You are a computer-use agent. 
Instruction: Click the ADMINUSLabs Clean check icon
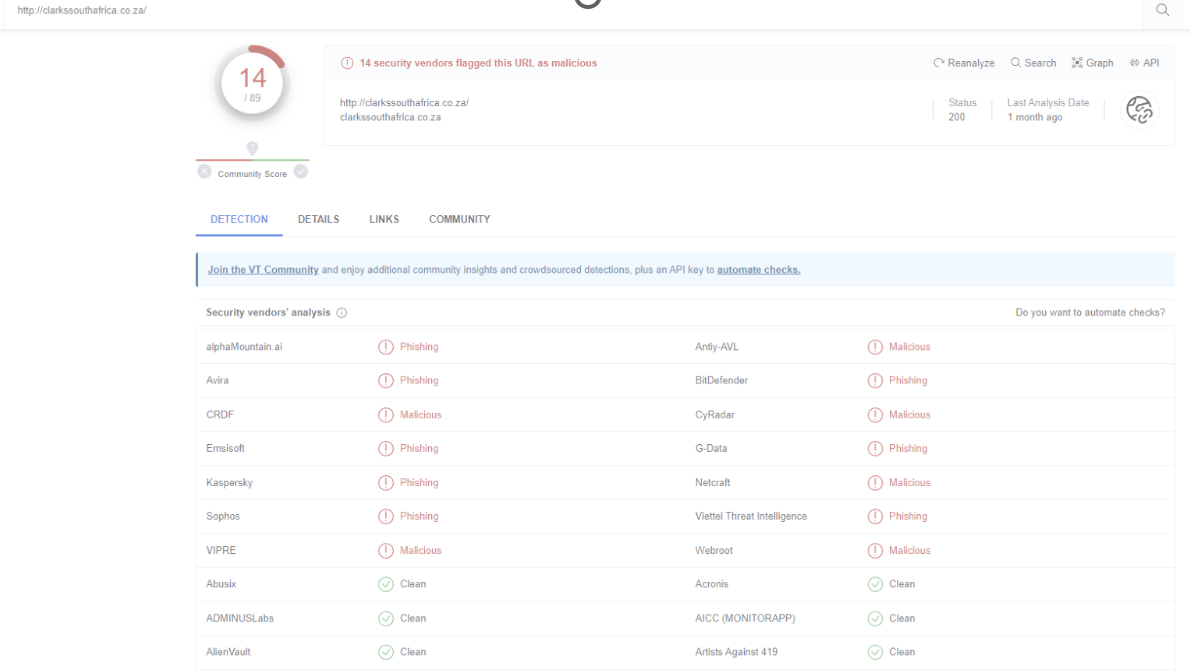point(386,618)
